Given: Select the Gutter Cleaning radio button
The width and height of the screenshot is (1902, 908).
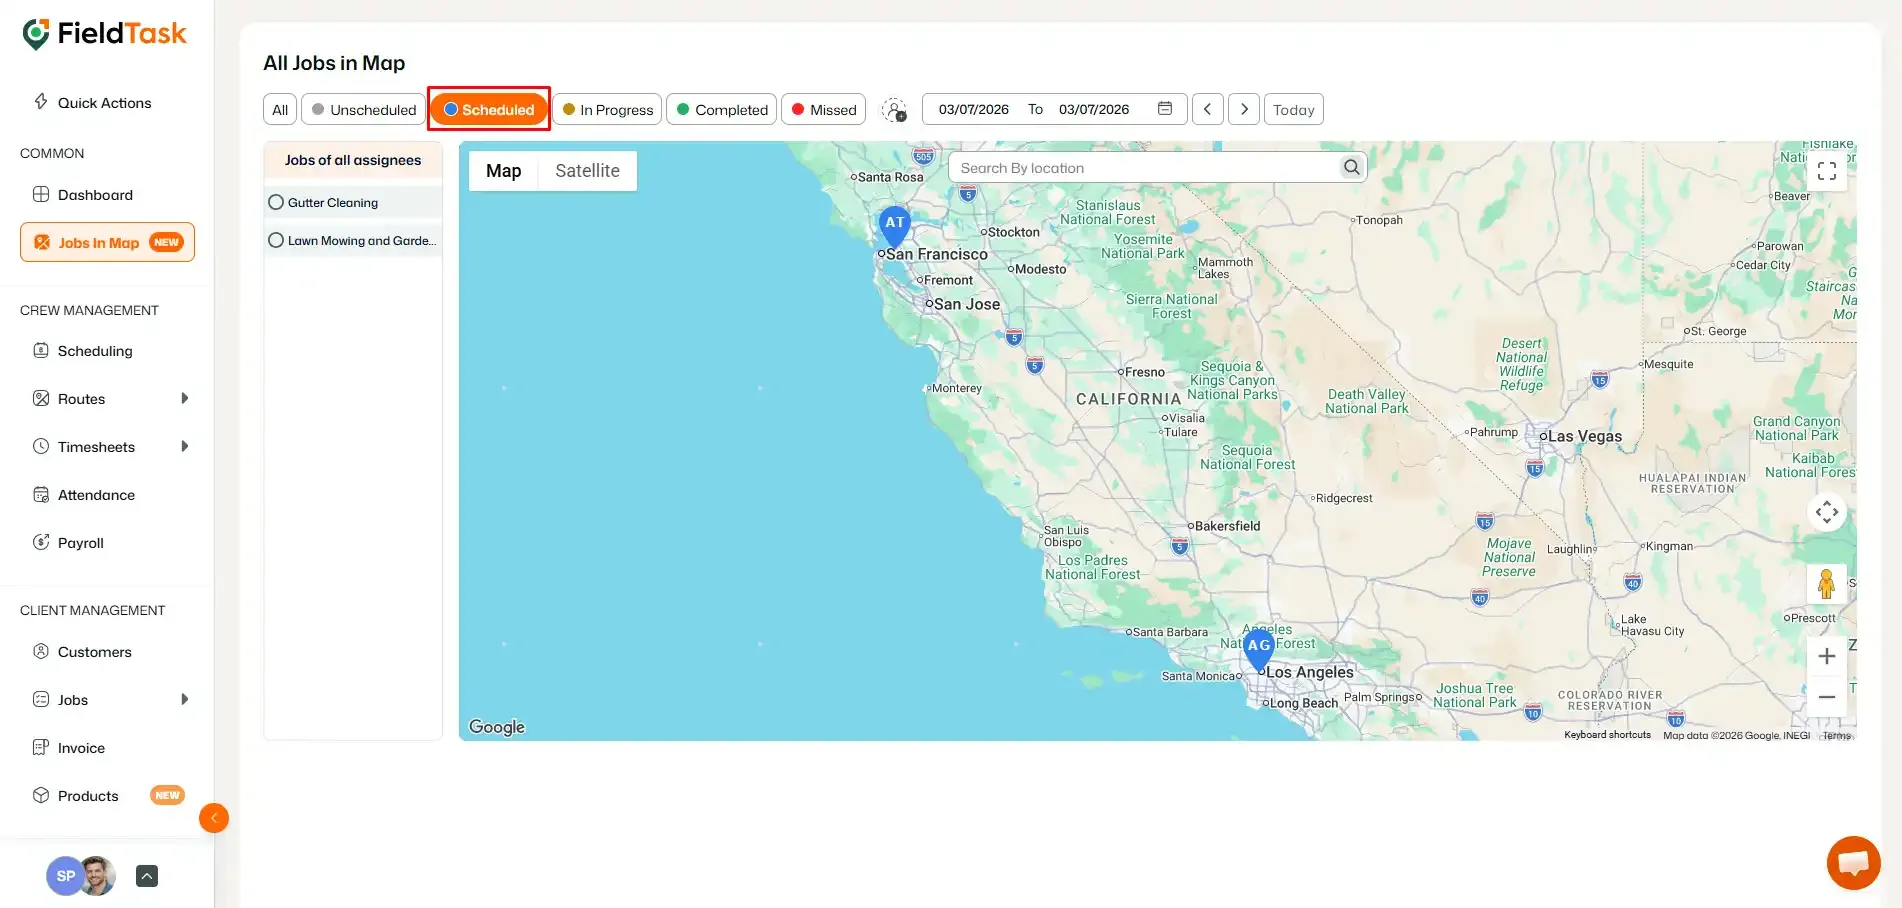Looking at the screenshot, I should click(276, 202).
